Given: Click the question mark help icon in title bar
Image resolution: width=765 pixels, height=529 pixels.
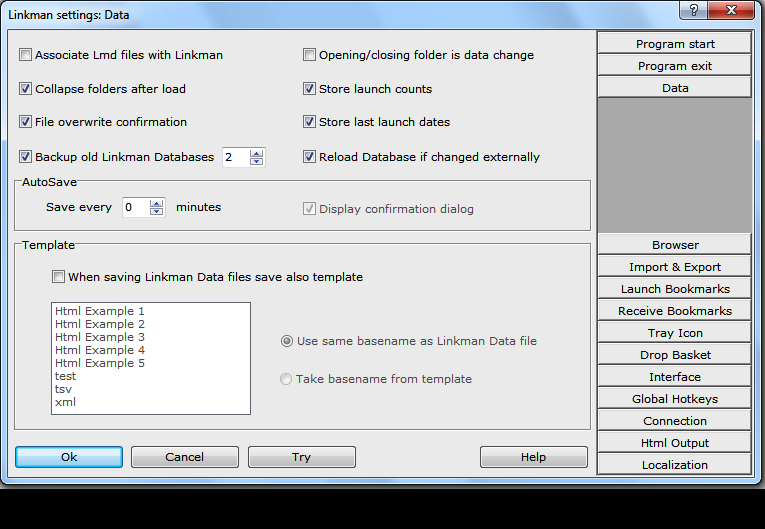Looking at the screenshot, I should click(693, 10).
